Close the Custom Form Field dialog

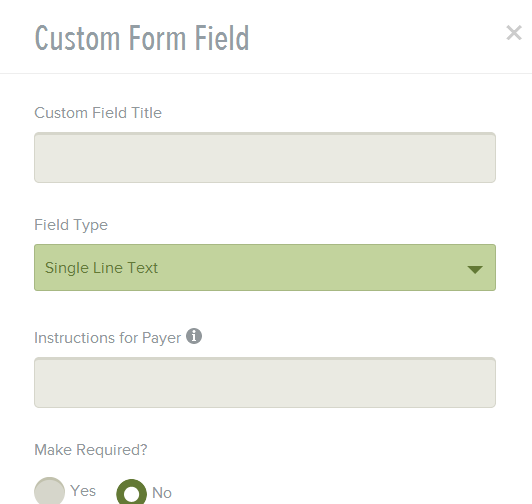[x=514, y=33]
